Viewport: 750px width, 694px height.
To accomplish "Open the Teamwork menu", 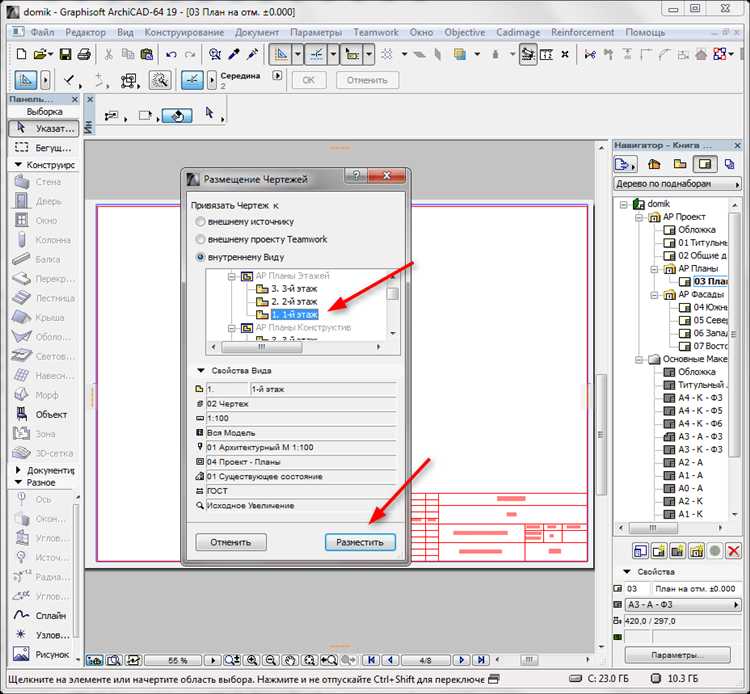I will 375,33.
